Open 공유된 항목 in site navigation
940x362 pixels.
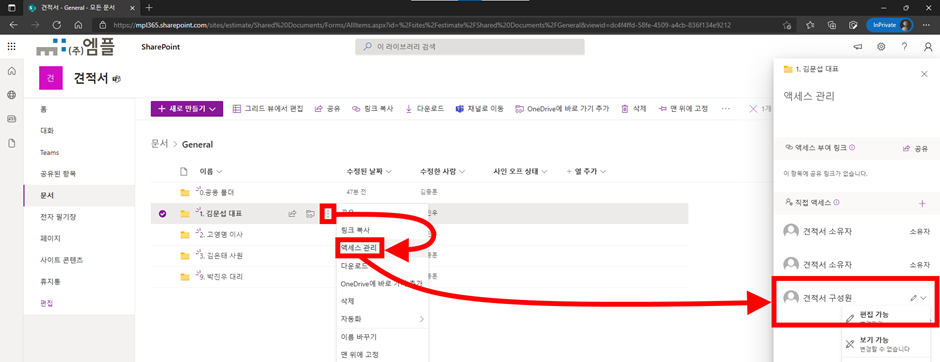click(x=58, y=174)
